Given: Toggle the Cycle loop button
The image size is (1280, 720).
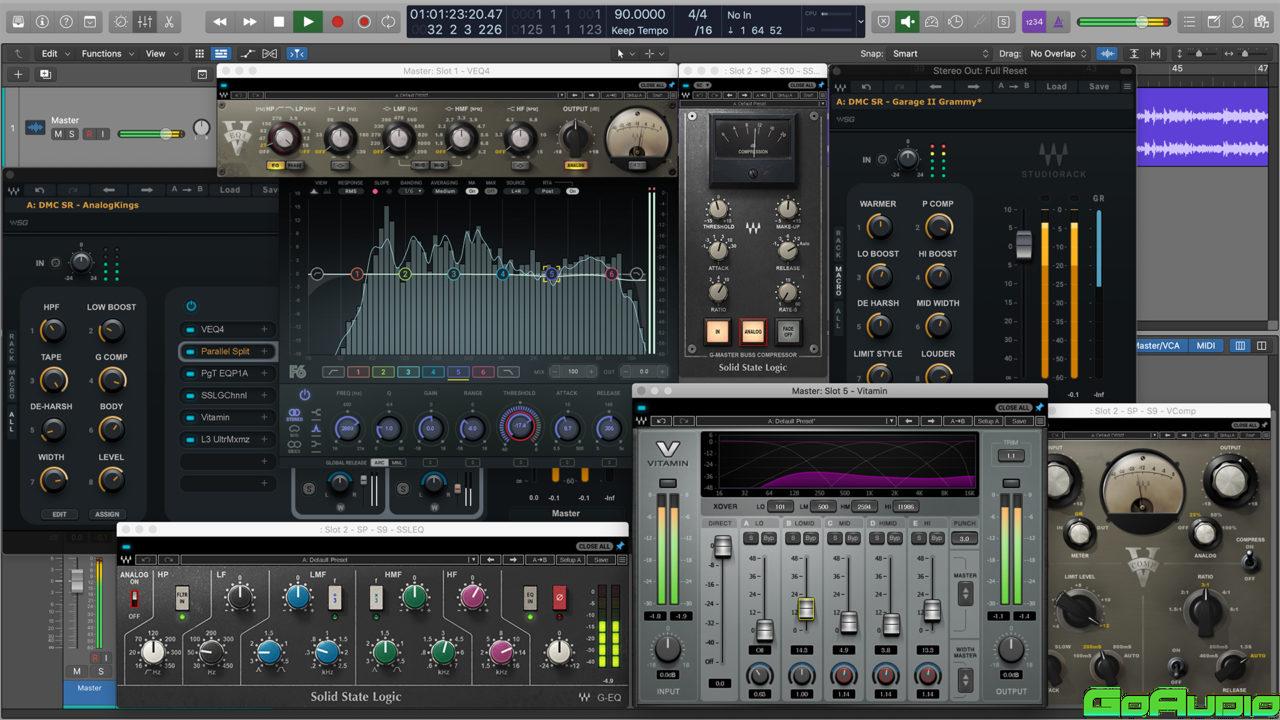Looking at the screenshot, I should coord(389,21).
